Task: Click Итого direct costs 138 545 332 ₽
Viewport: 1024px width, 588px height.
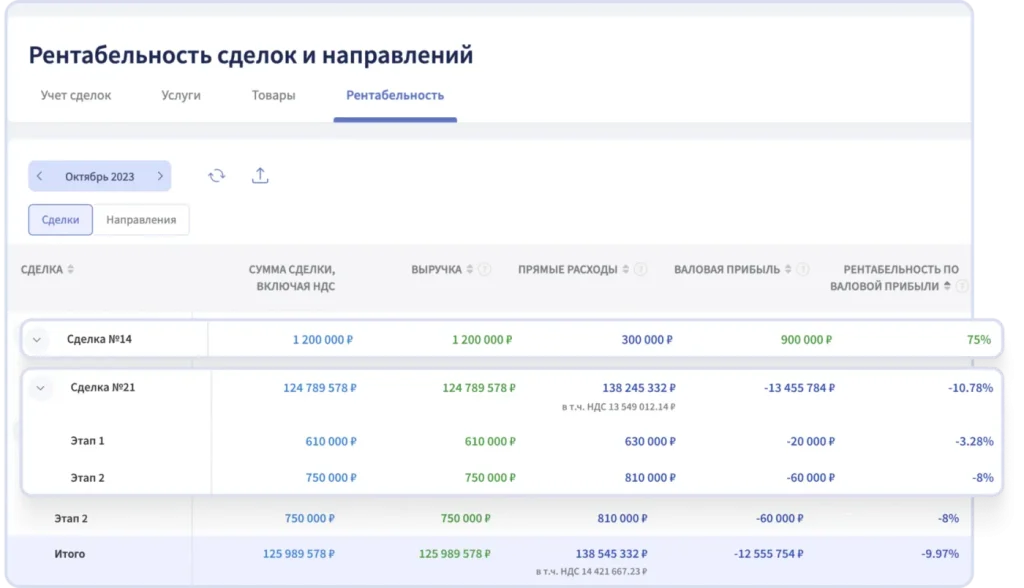Action: point(612,554)
